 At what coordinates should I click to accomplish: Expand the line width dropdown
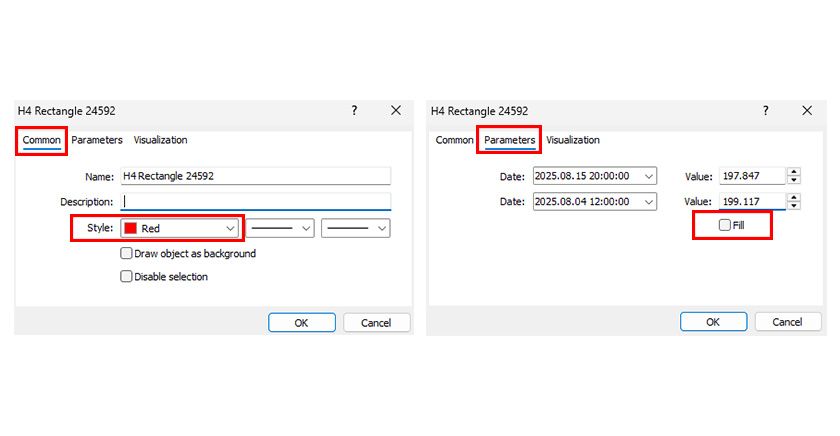(x=380, y=229)
